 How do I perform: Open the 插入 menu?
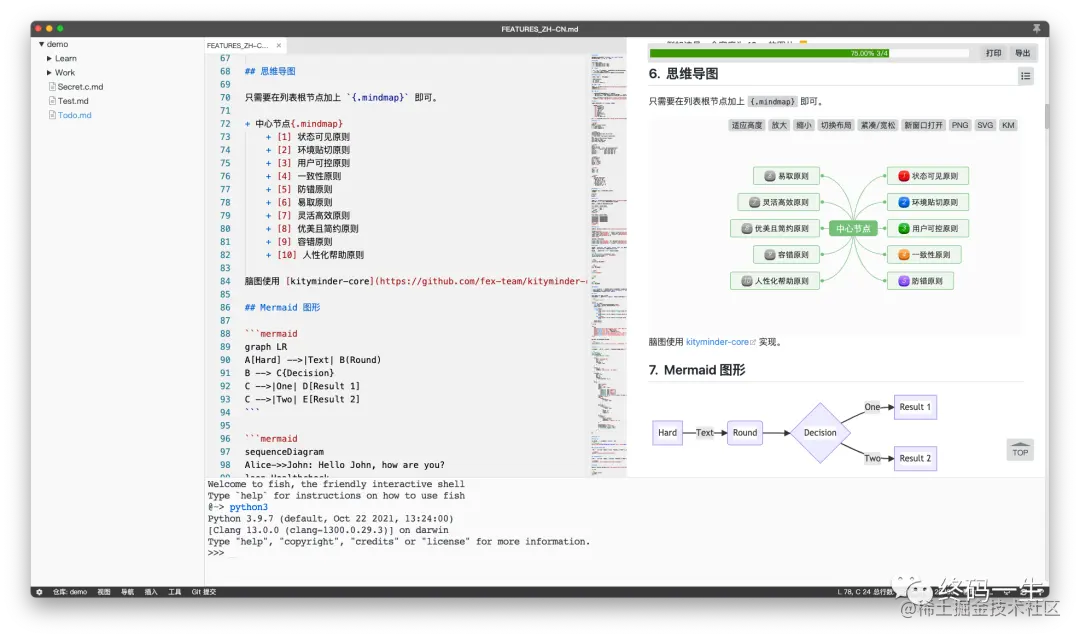[x=151, y=592]
